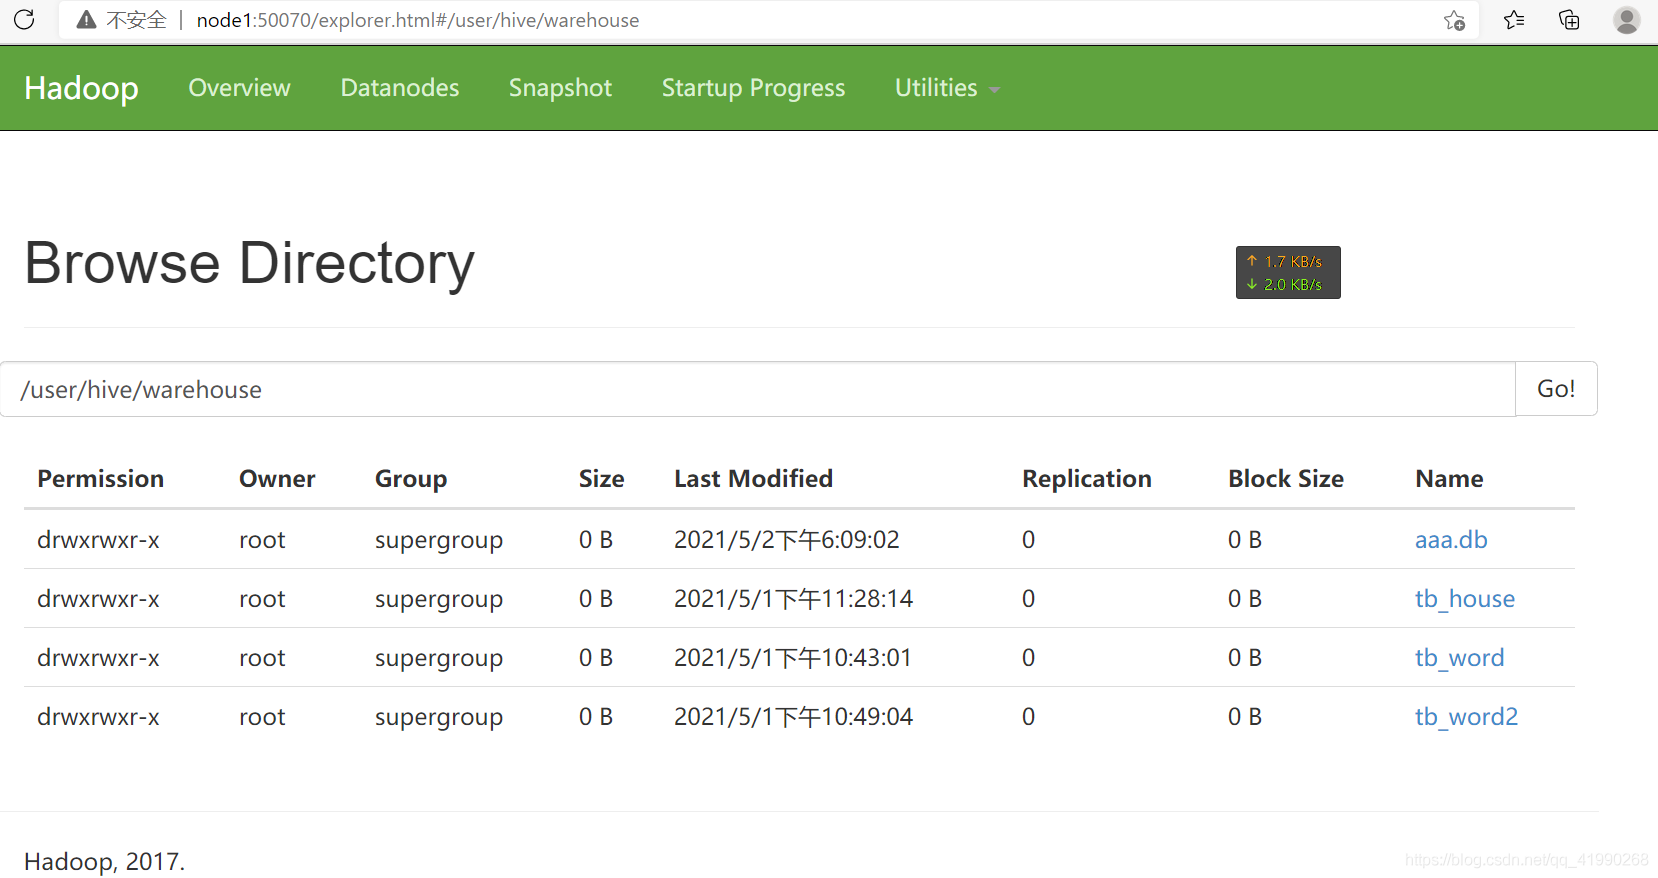
Task: Open the aaa.db directory
Action: click(x=1451, y=540)
